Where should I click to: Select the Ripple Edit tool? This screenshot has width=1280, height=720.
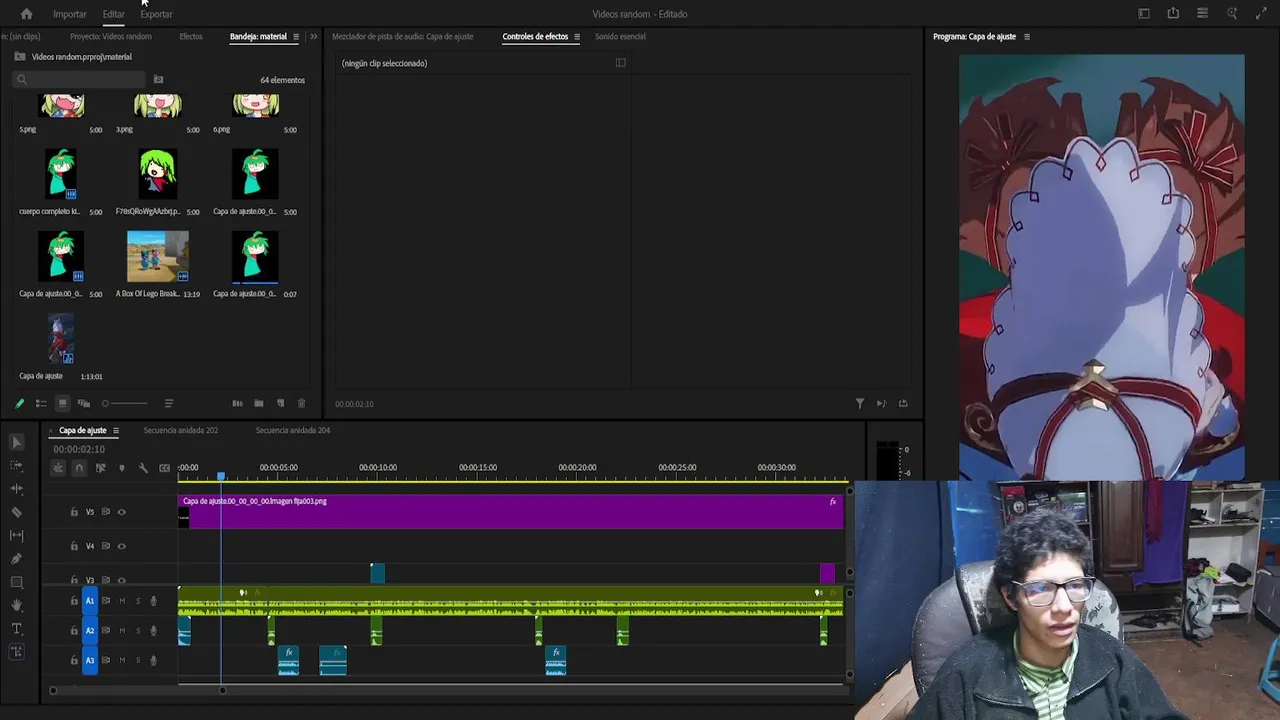tap(16, 489)
